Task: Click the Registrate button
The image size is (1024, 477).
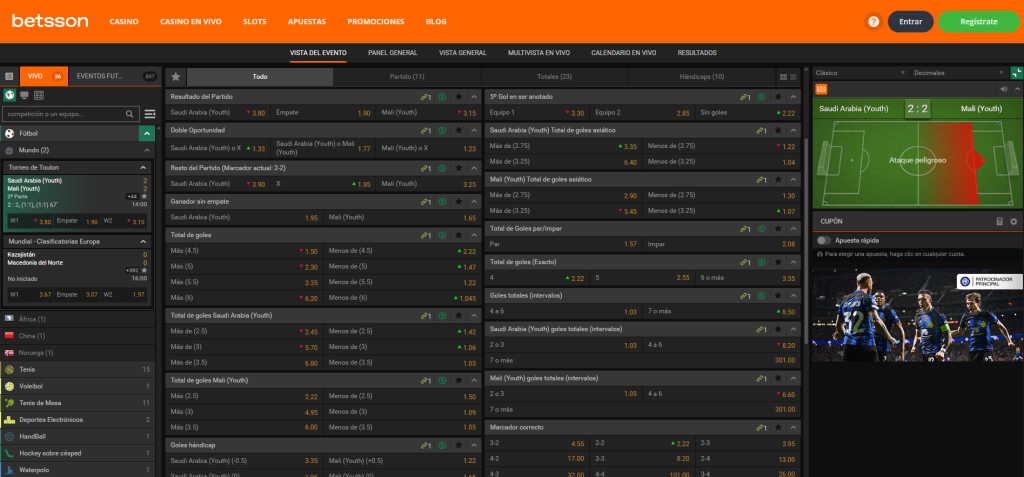Action: tap(978, 21)
